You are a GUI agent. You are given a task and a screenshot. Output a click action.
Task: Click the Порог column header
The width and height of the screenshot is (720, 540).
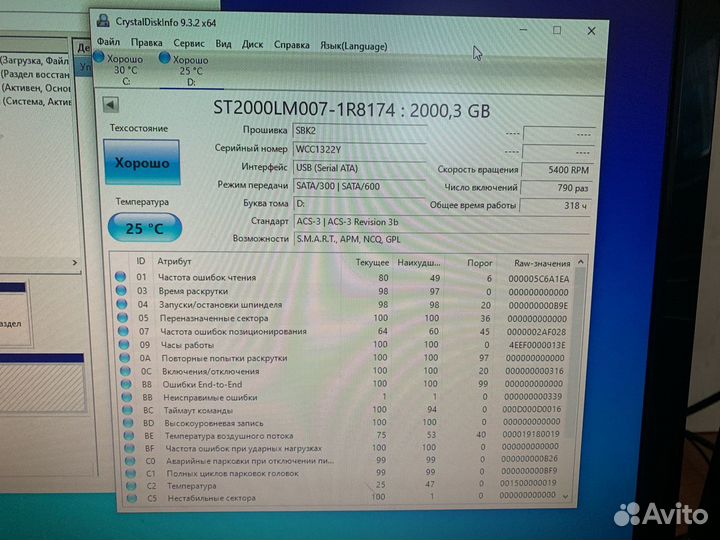click(x=479, y=263)
